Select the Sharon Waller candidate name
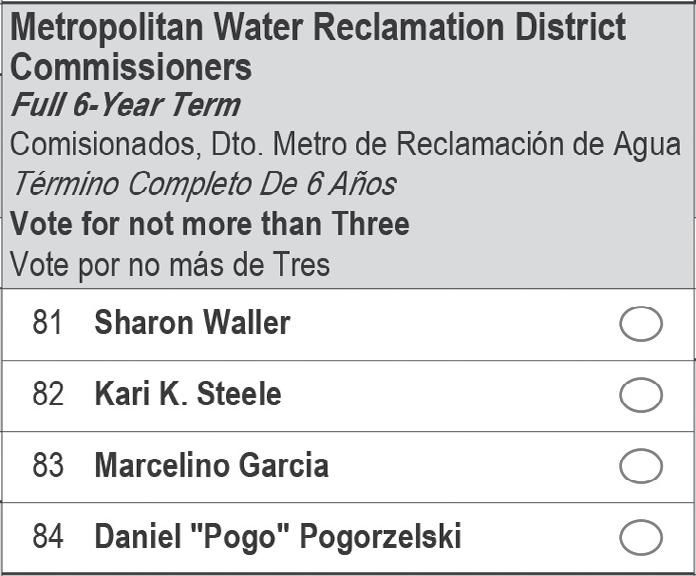The height and width of the screenshot is (576, 696). pyautogui.click(x=192, y=322)
